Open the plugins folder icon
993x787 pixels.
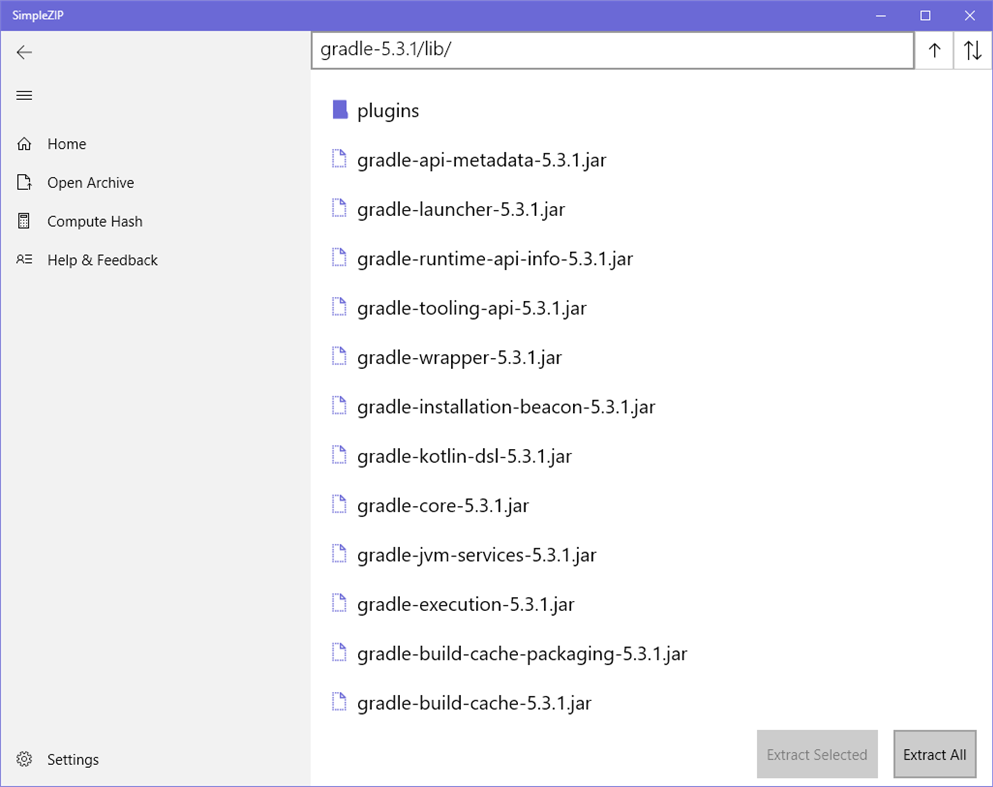(338, 110)
